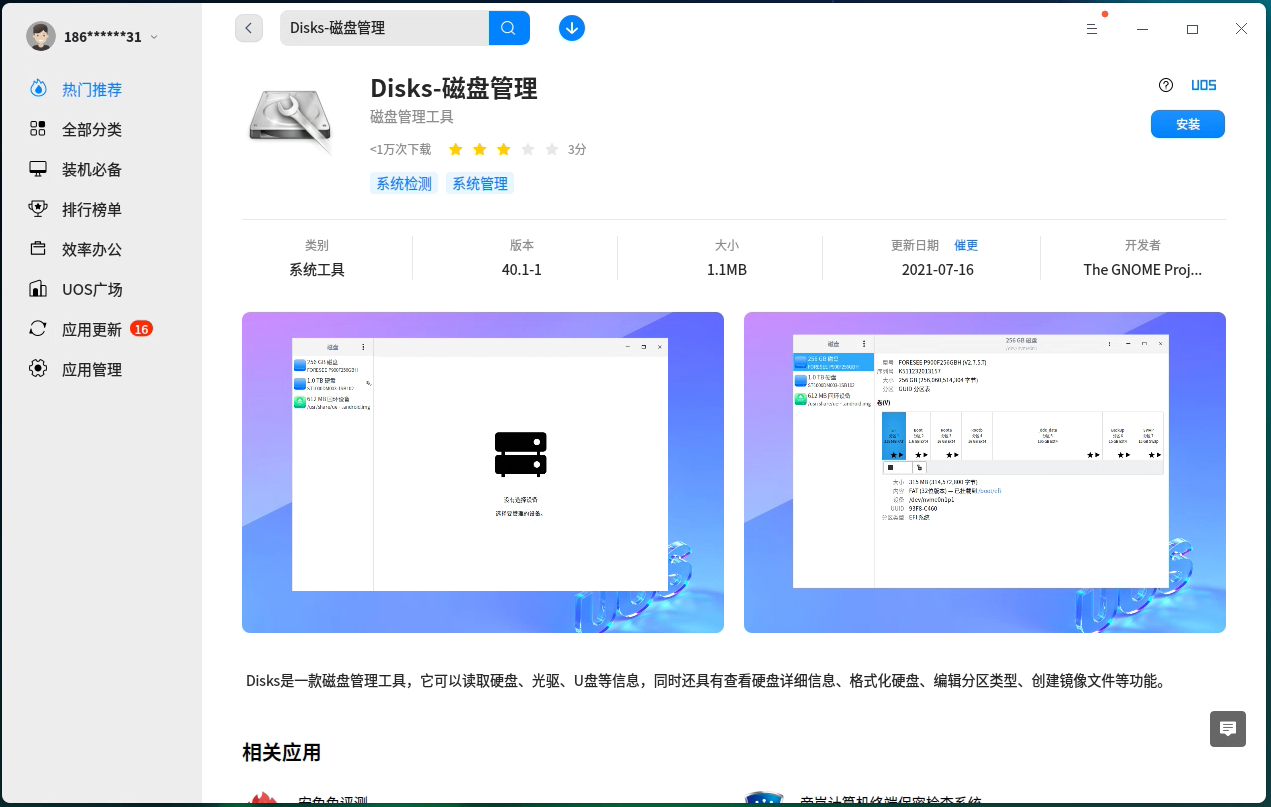This screenshot has height=807, width=1271.
Task: Open the downloads manager icon
Action: [571, 28]
